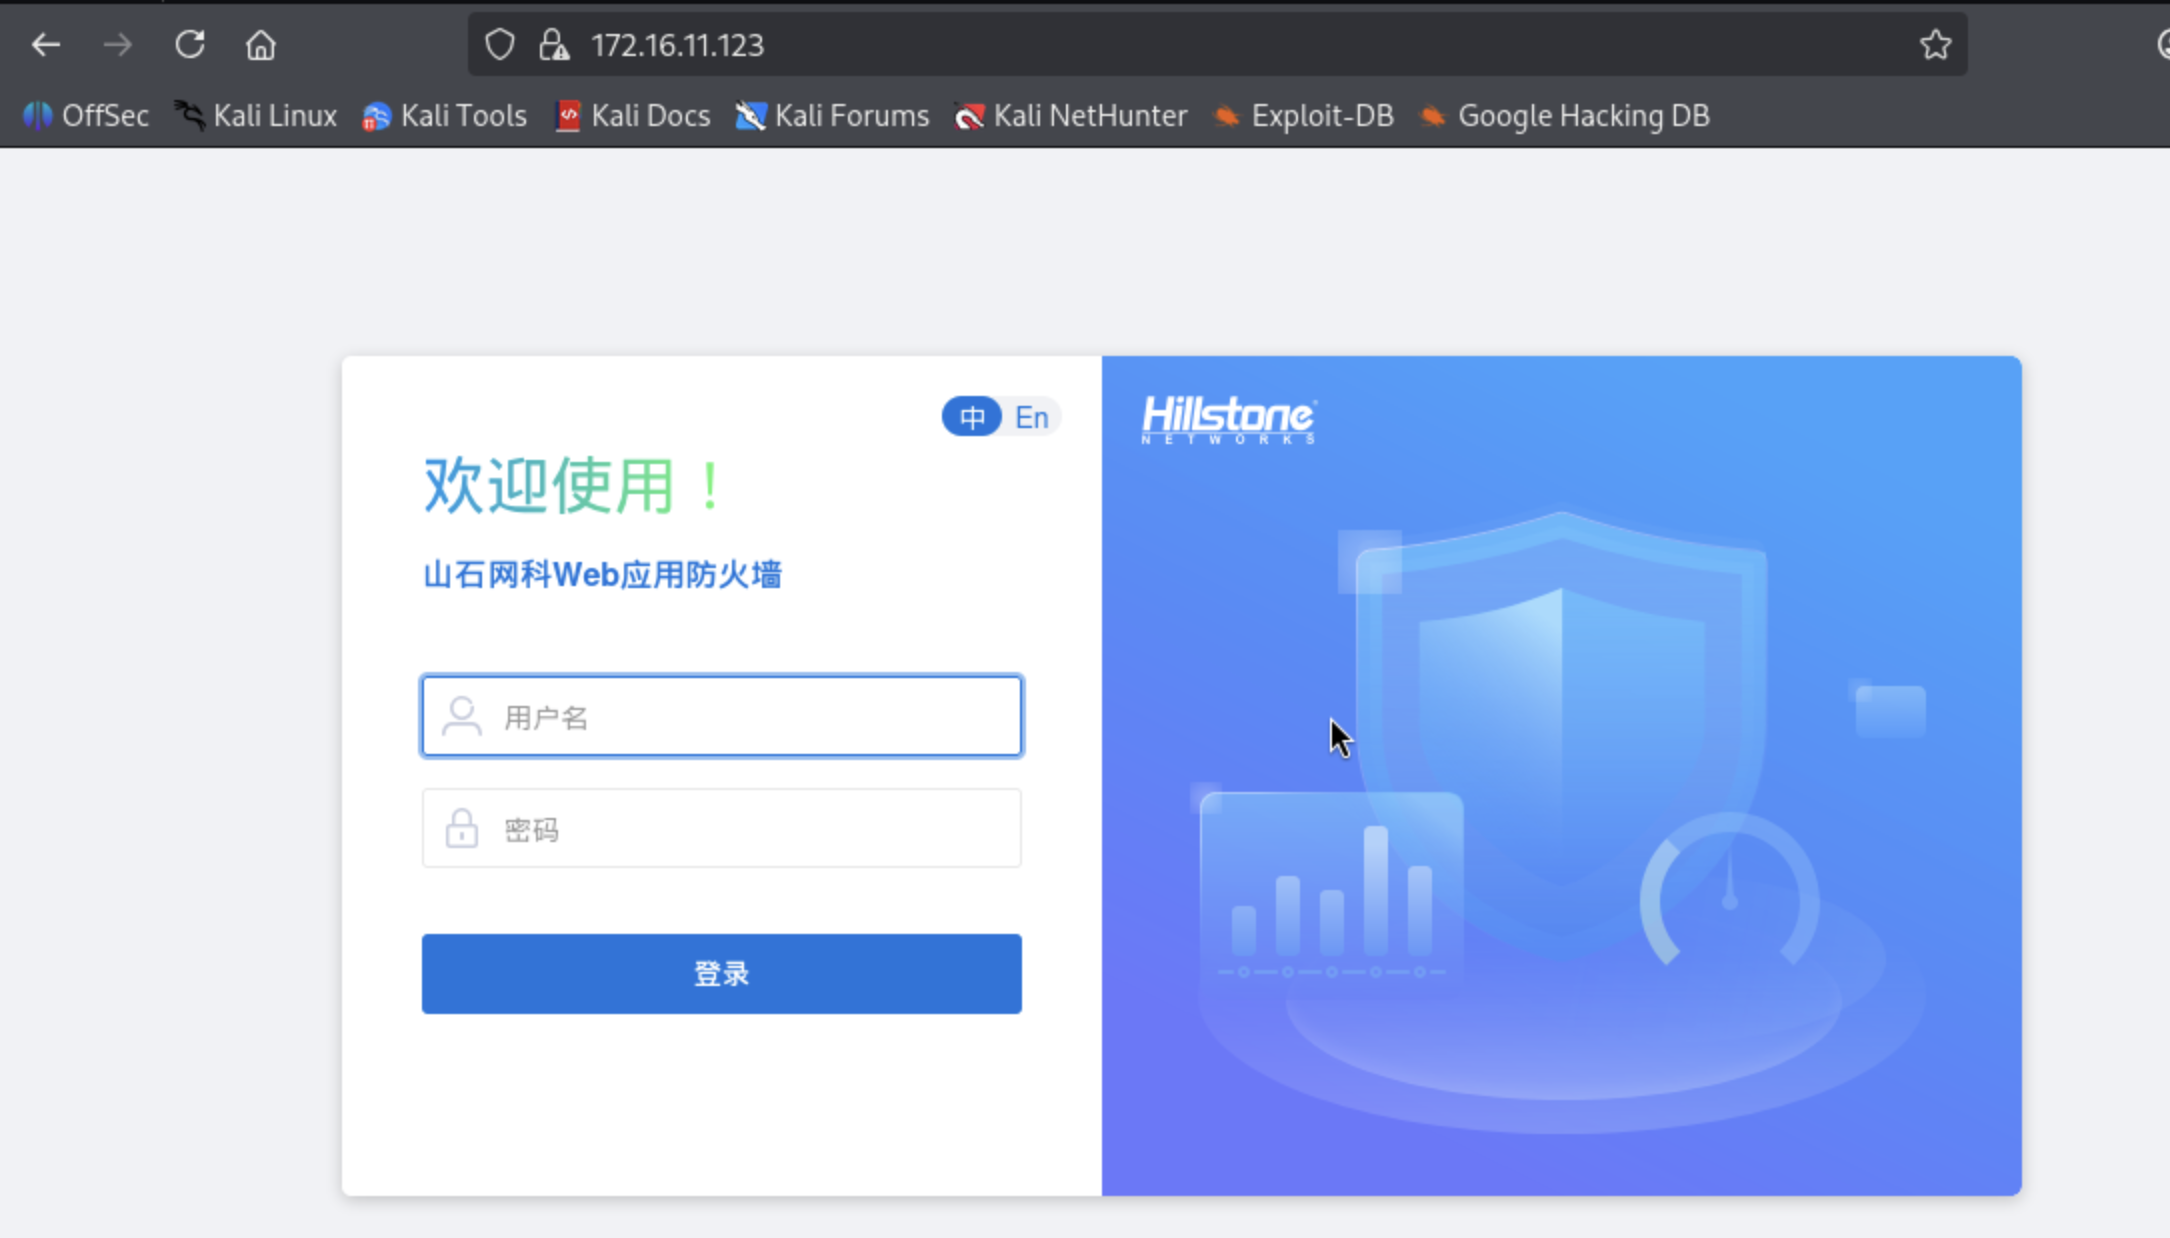Open the Kali Tools bookmark
Image resolution: width=2170 pixels, height=1238 pixels.
(x=445, y=116)
